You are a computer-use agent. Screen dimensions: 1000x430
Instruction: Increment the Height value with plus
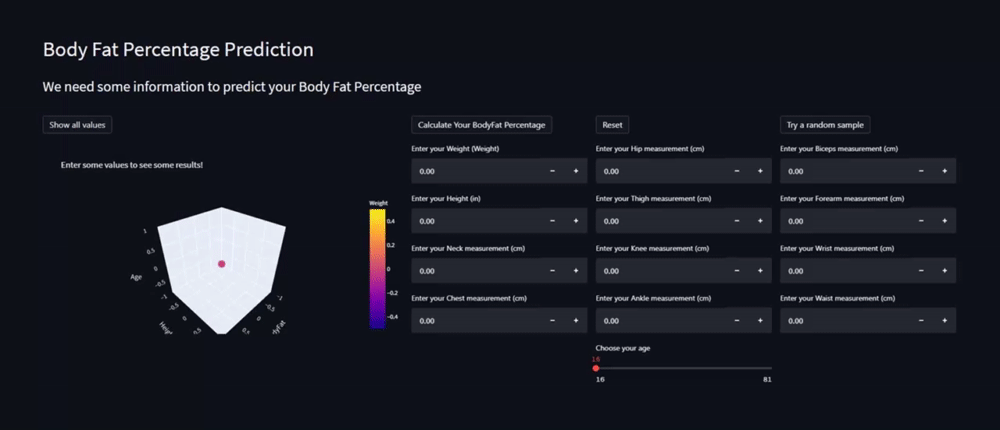(x=576, y=221)
